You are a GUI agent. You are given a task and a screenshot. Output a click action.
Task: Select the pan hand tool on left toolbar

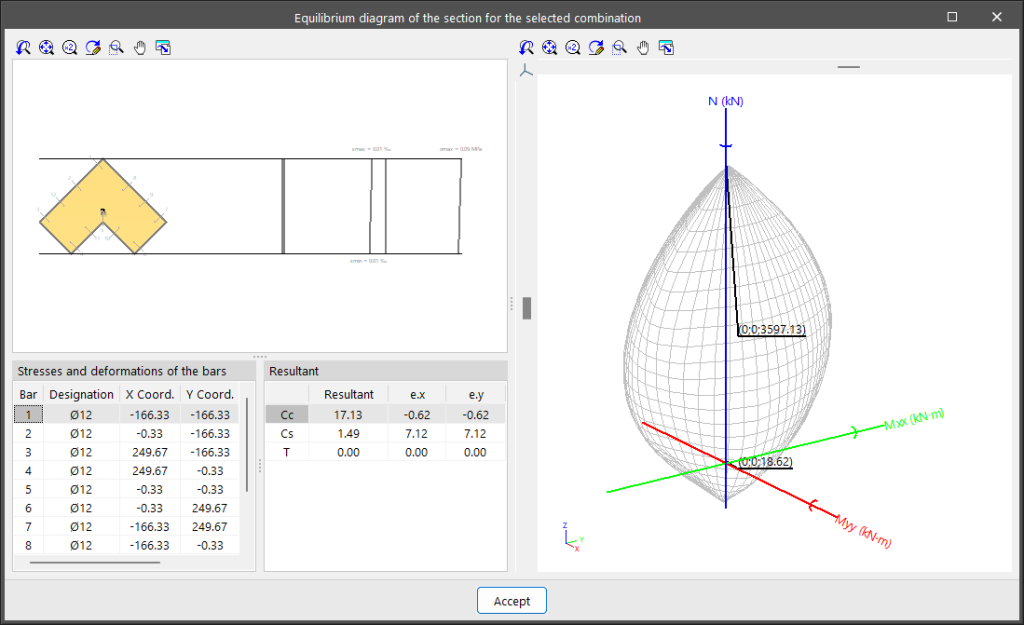pos(139,47)
